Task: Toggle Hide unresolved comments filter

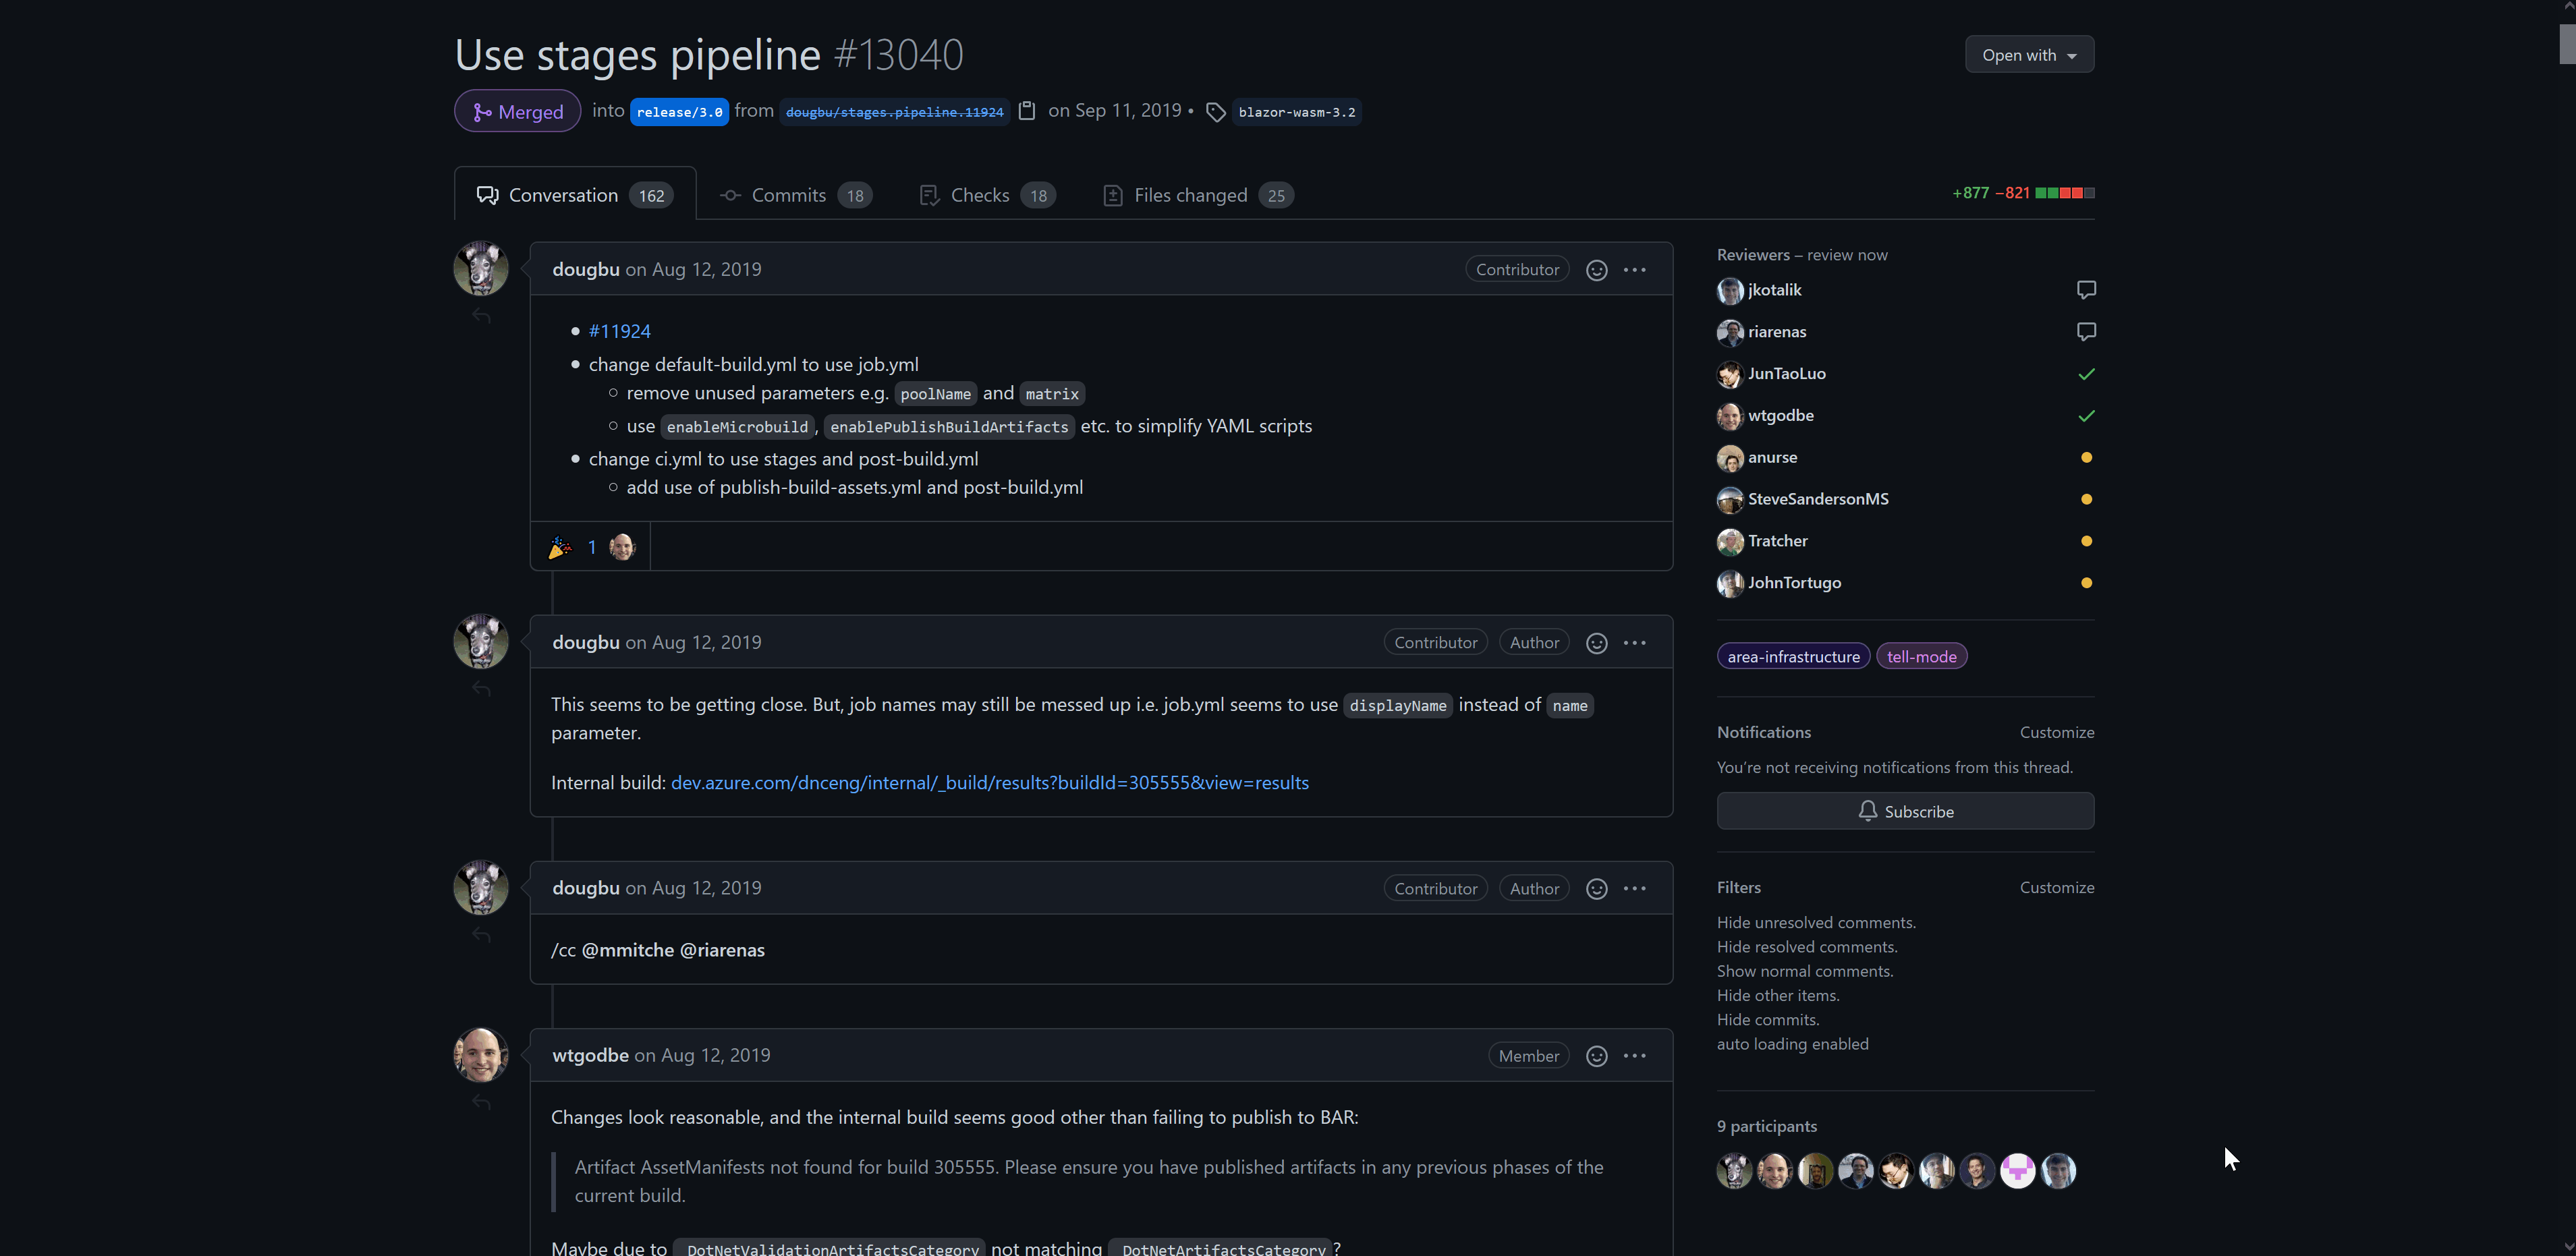Action: click(1816, 922)
